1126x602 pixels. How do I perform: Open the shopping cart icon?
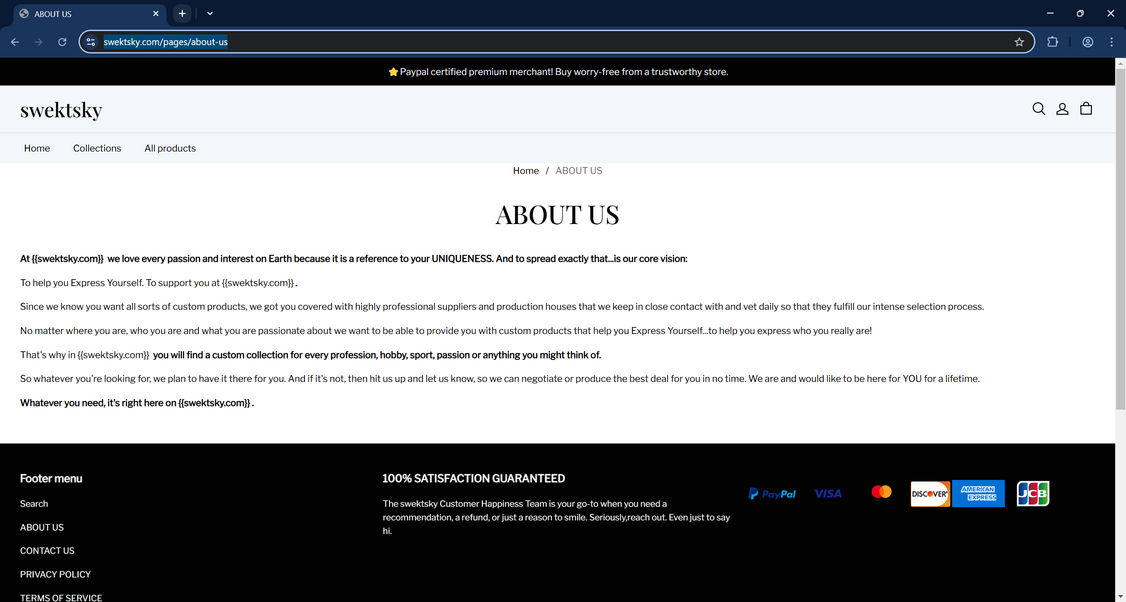[x=1086, y=108]
